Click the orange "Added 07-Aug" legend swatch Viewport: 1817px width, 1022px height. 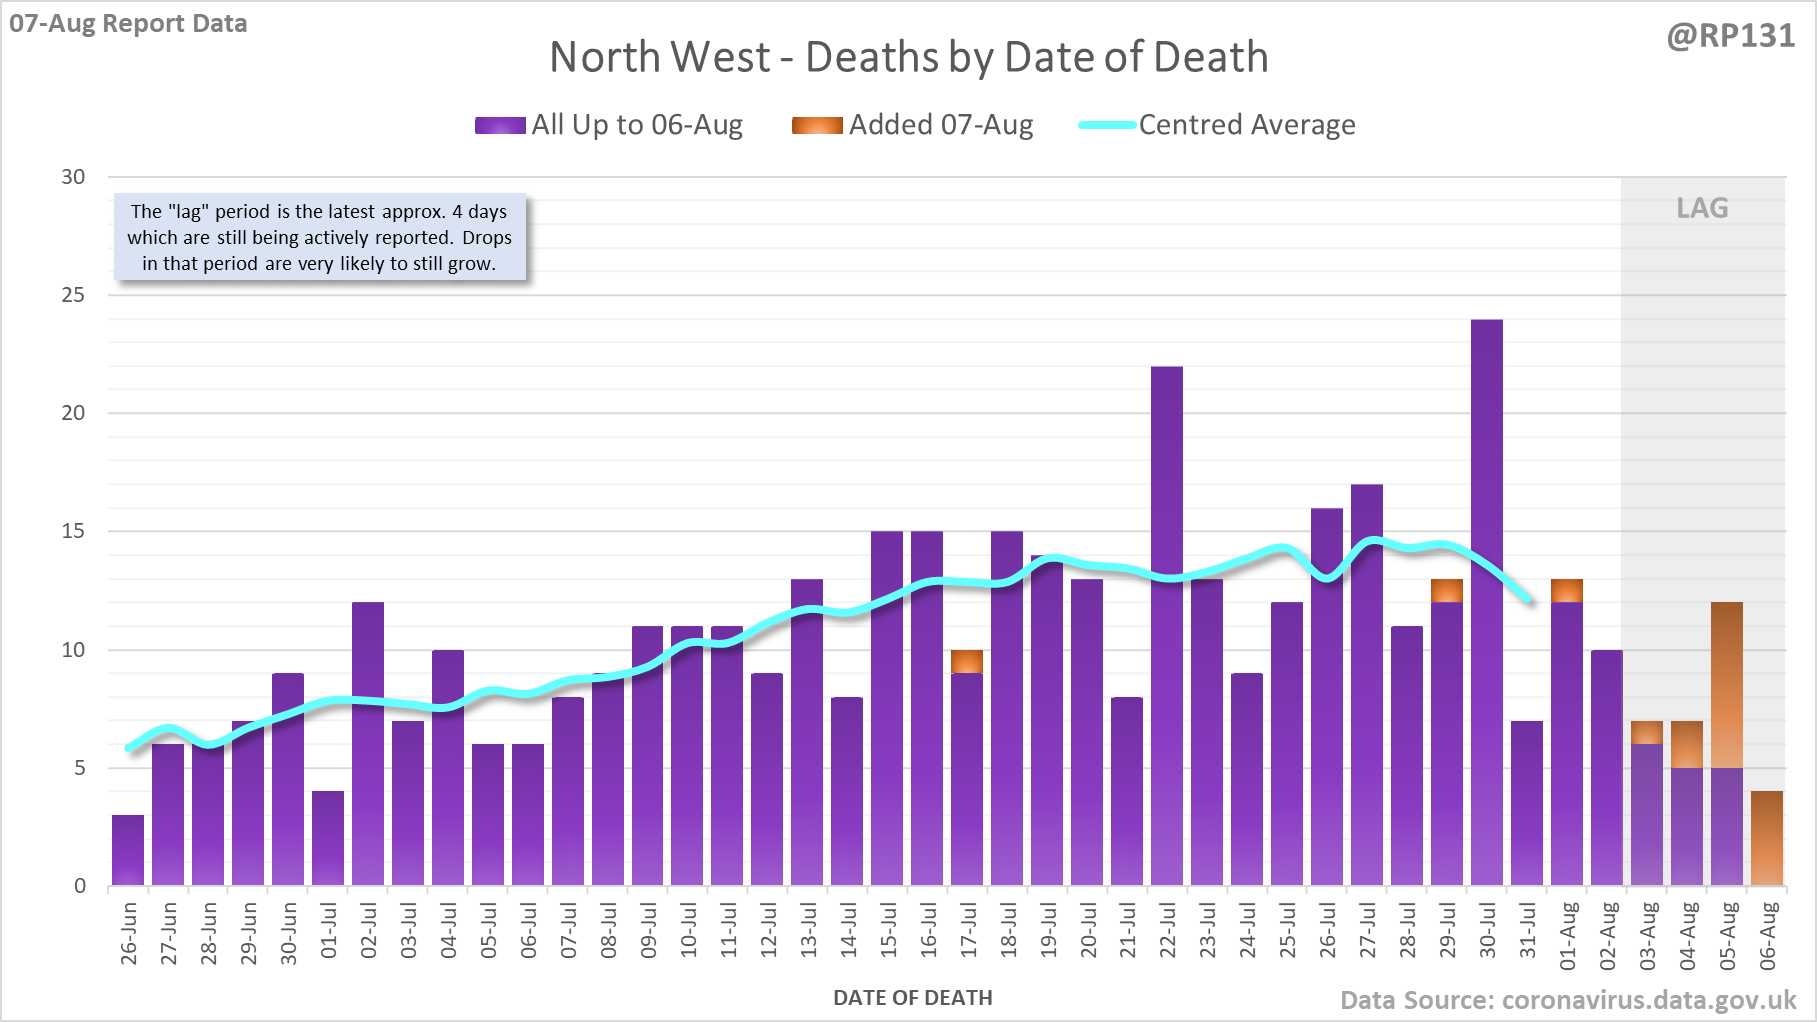click(x=817, y=125)
